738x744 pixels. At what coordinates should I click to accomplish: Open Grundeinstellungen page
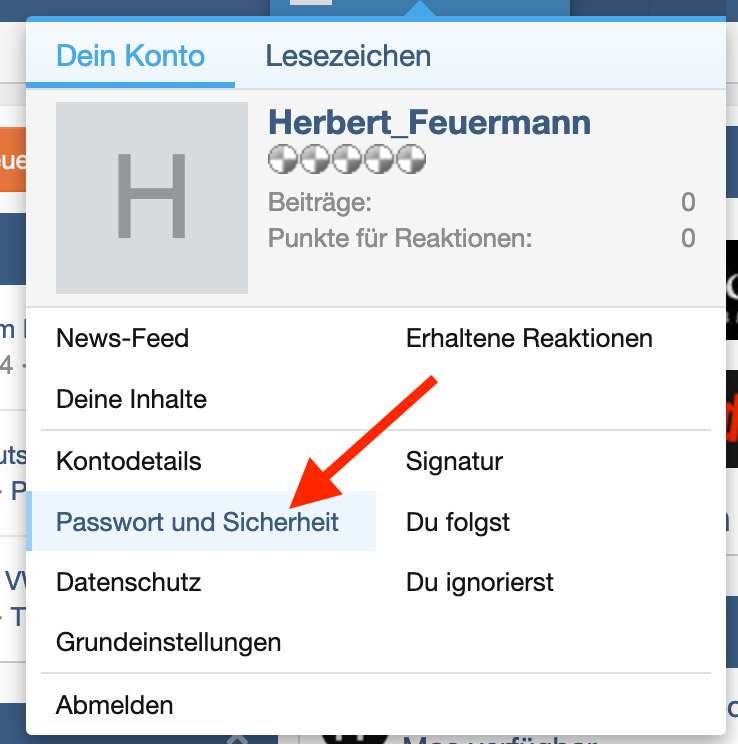click(168, 641)
